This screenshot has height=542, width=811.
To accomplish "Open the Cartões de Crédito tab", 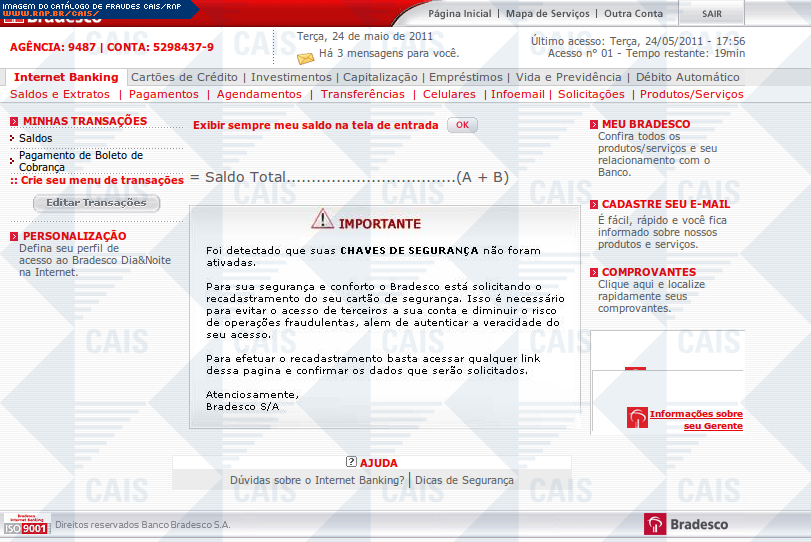I will point(184,77).
